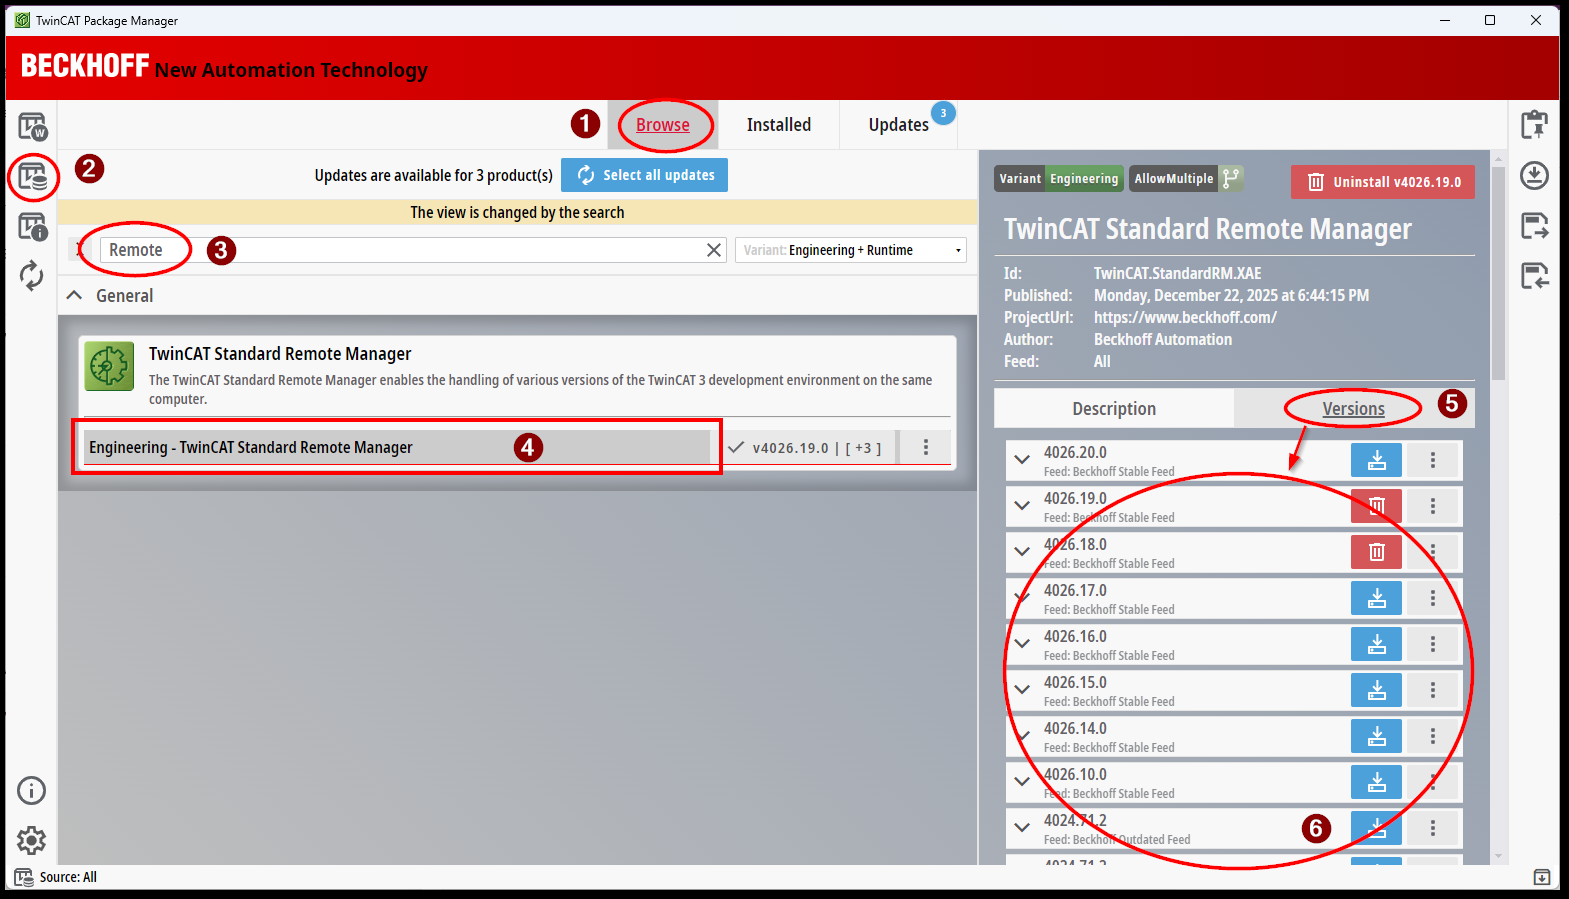Open the beckhoff.com ProjectUrl link

click(x=1185, y=318)
